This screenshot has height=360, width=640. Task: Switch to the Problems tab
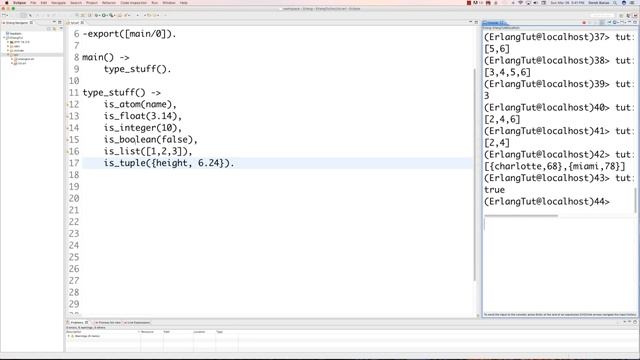point(78,322)
